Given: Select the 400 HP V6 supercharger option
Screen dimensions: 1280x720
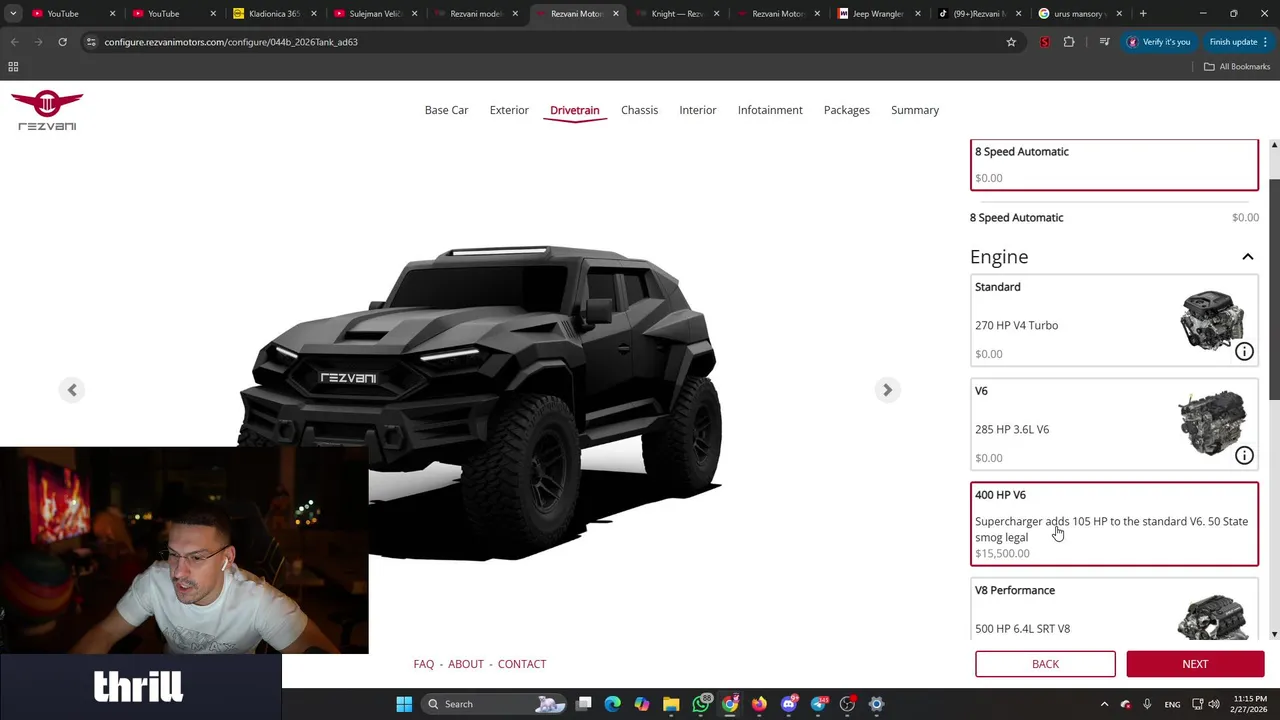Looking at the screenshot, I should [x=1114, y=524].
